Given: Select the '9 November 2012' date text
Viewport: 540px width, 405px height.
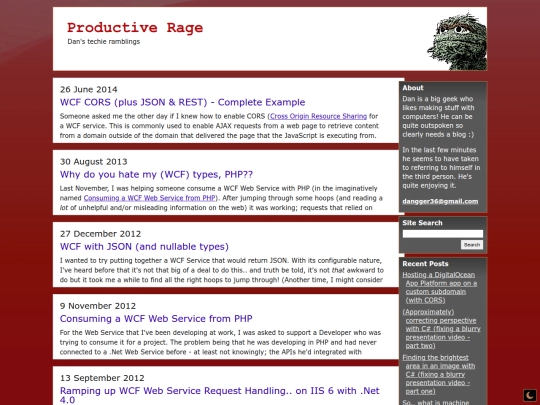Looking at the screenshot, I should tap(98, 306).
